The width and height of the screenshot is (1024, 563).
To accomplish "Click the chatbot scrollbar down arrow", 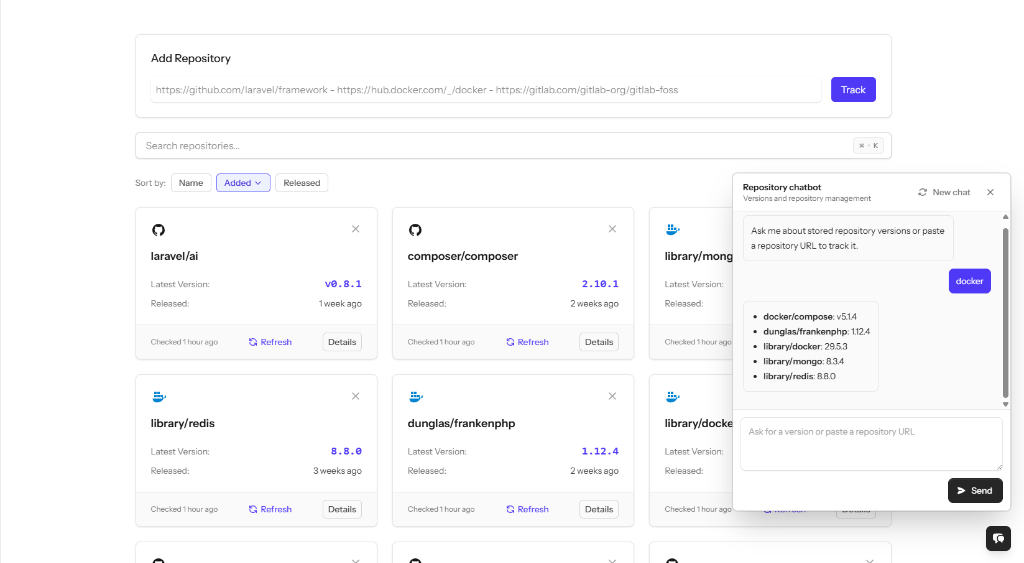I will click(1005, 404).
